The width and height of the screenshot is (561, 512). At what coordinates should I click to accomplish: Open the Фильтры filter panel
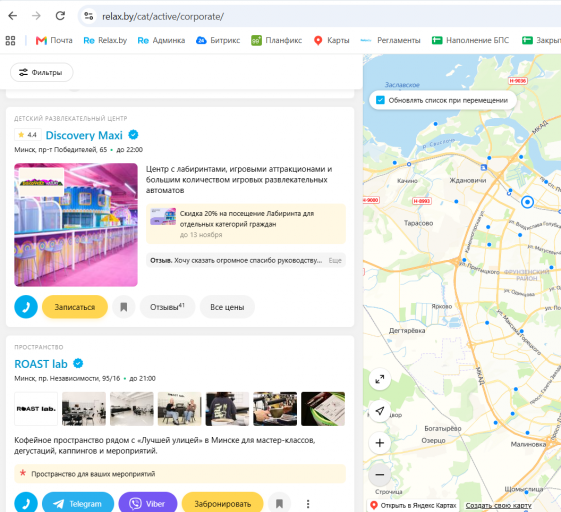(x=42, y=72)
